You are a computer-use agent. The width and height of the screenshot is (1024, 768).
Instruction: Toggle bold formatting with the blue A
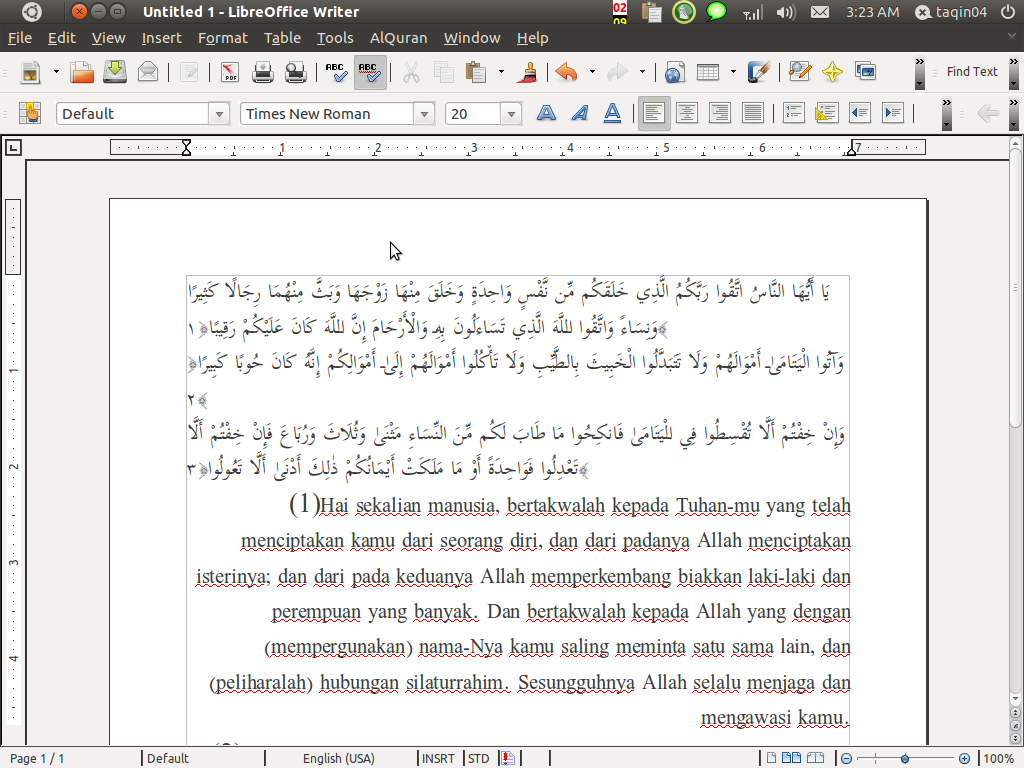point(546,113)
